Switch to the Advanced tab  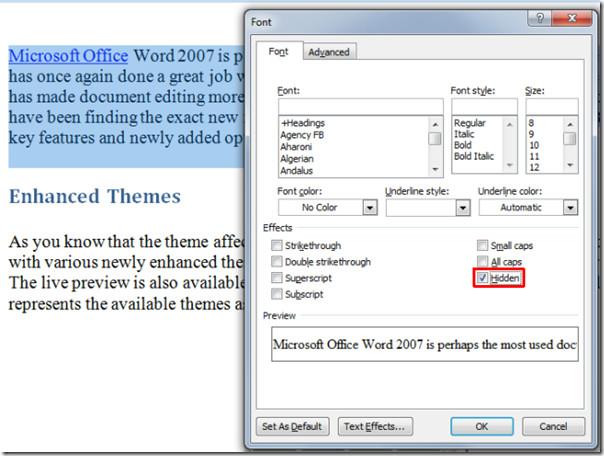coord(329,52)
